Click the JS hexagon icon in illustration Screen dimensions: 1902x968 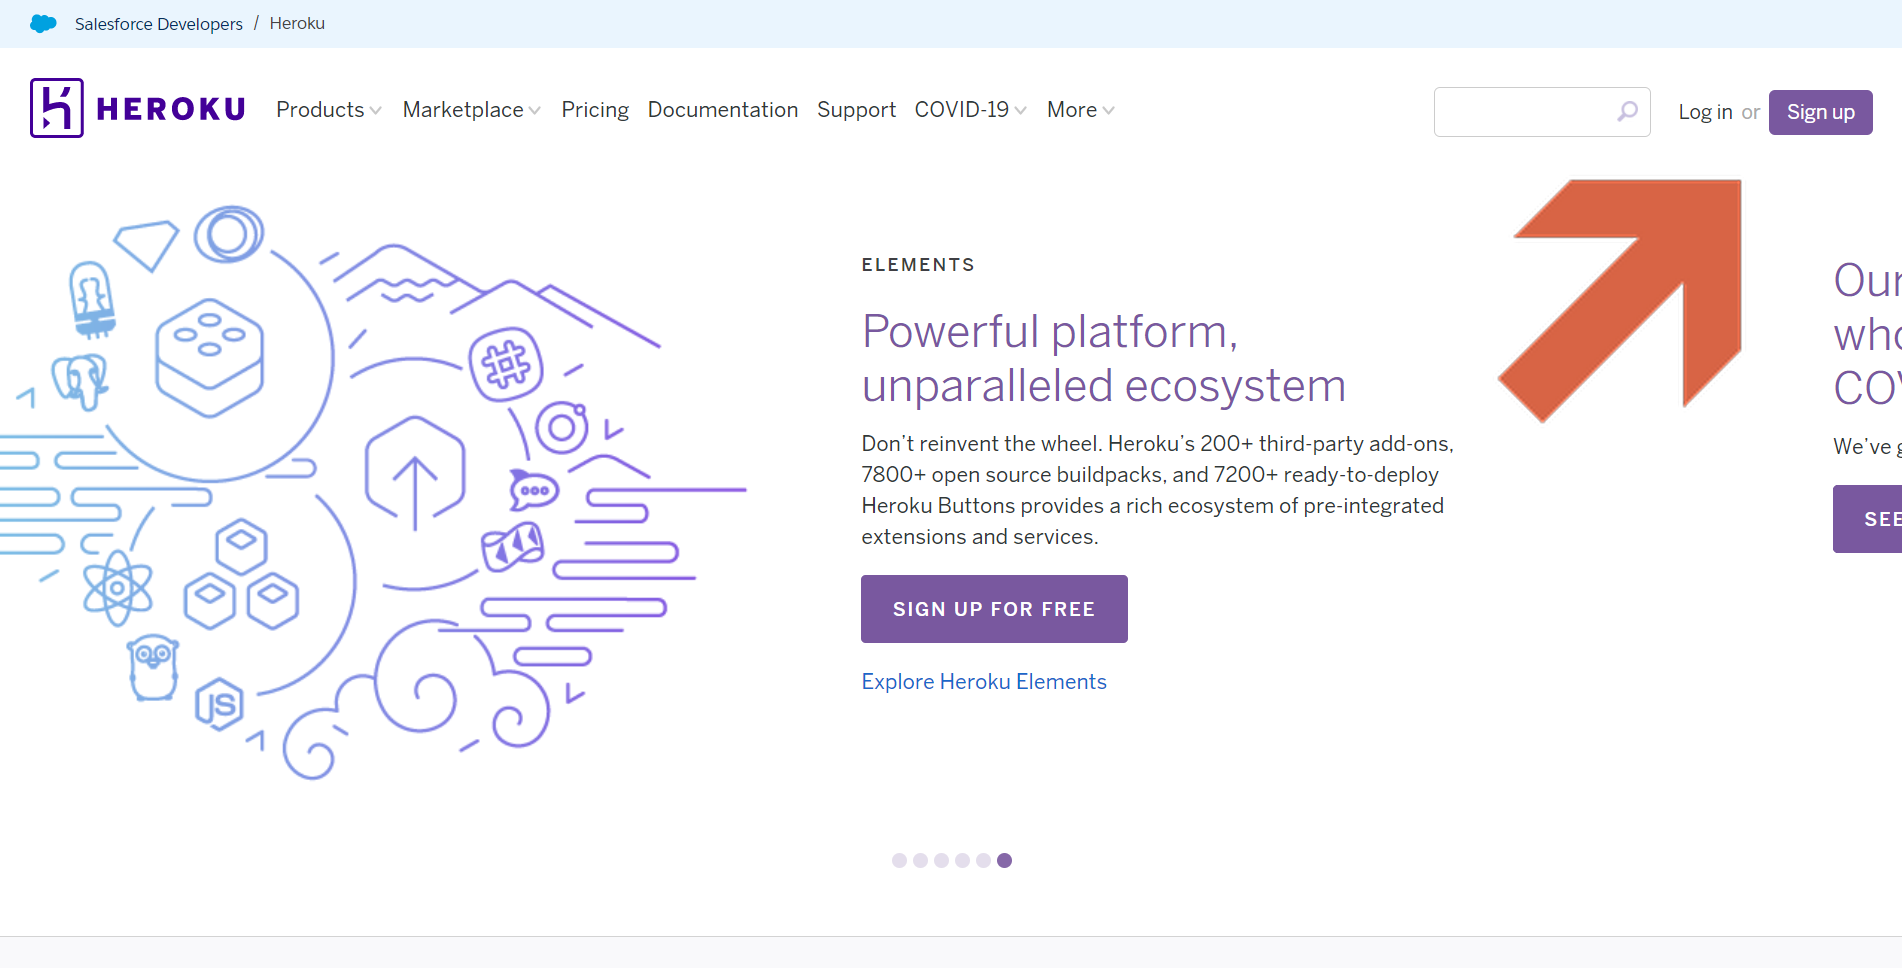[x=219, y=705]
